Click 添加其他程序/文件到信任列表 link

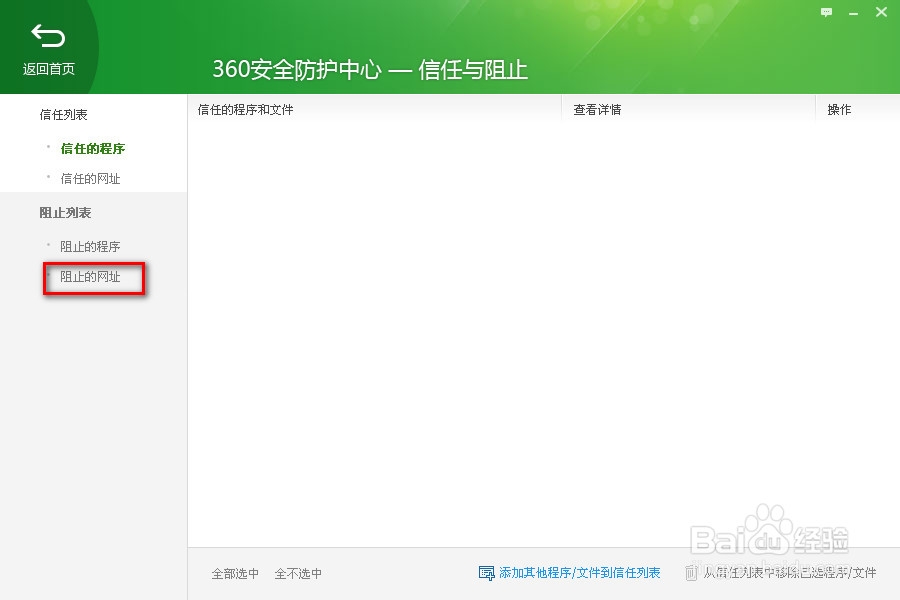(x=580, y=572)
